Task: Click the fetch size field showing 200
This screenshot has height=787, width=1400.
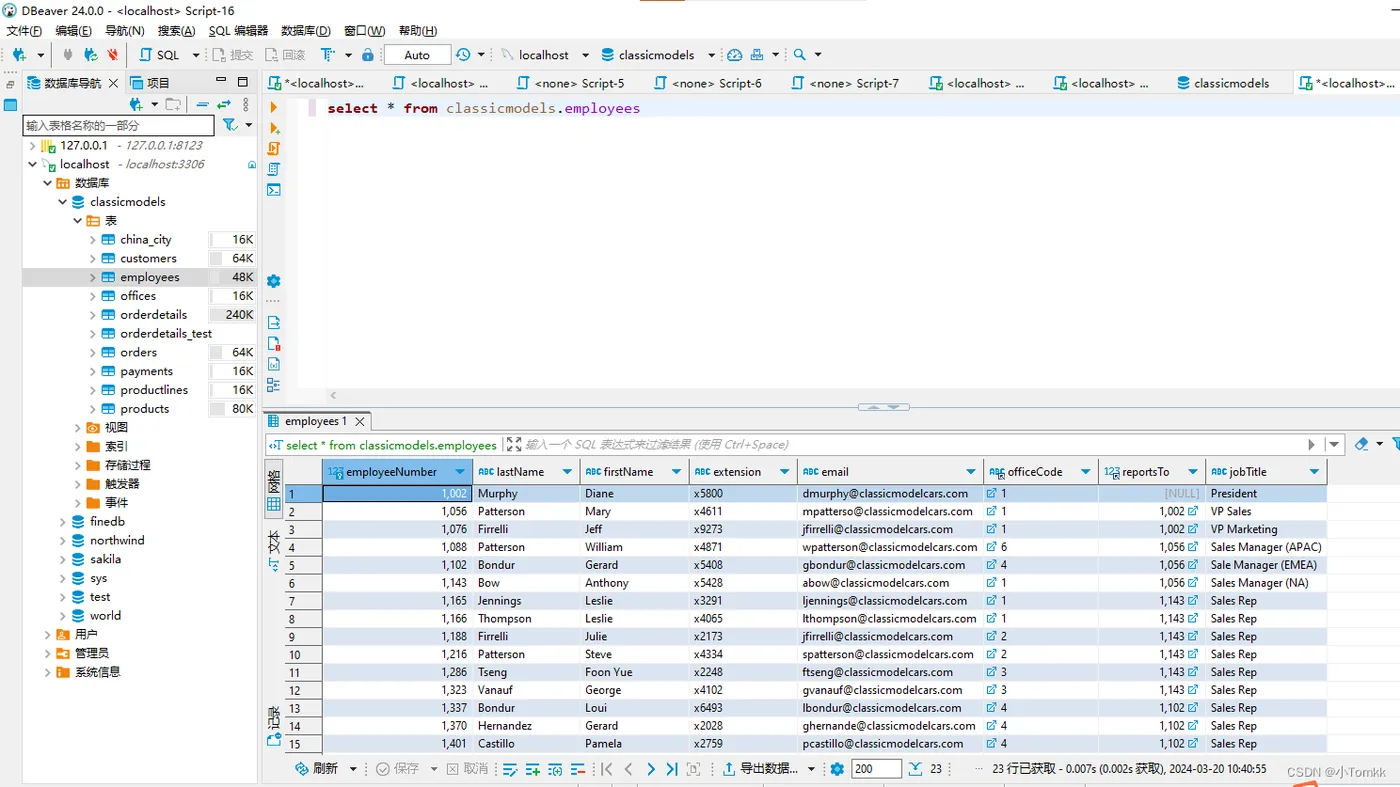Action: click(875, 769)
